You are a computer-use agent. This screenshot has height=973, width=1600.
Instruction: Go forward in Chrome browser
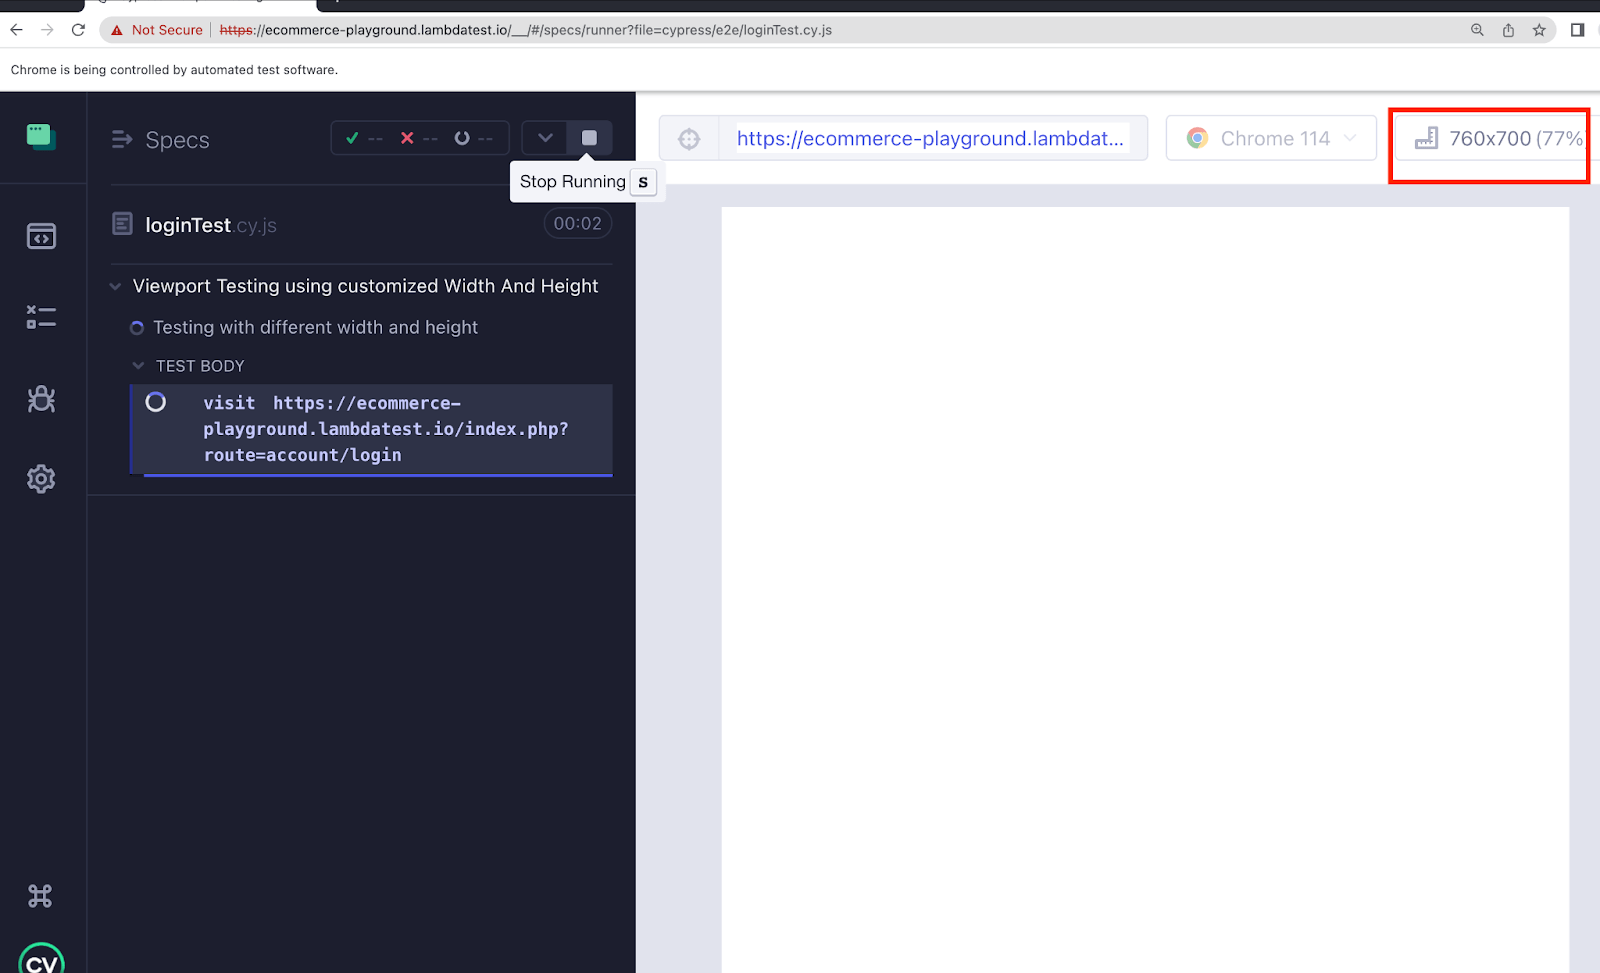point(47,30)
